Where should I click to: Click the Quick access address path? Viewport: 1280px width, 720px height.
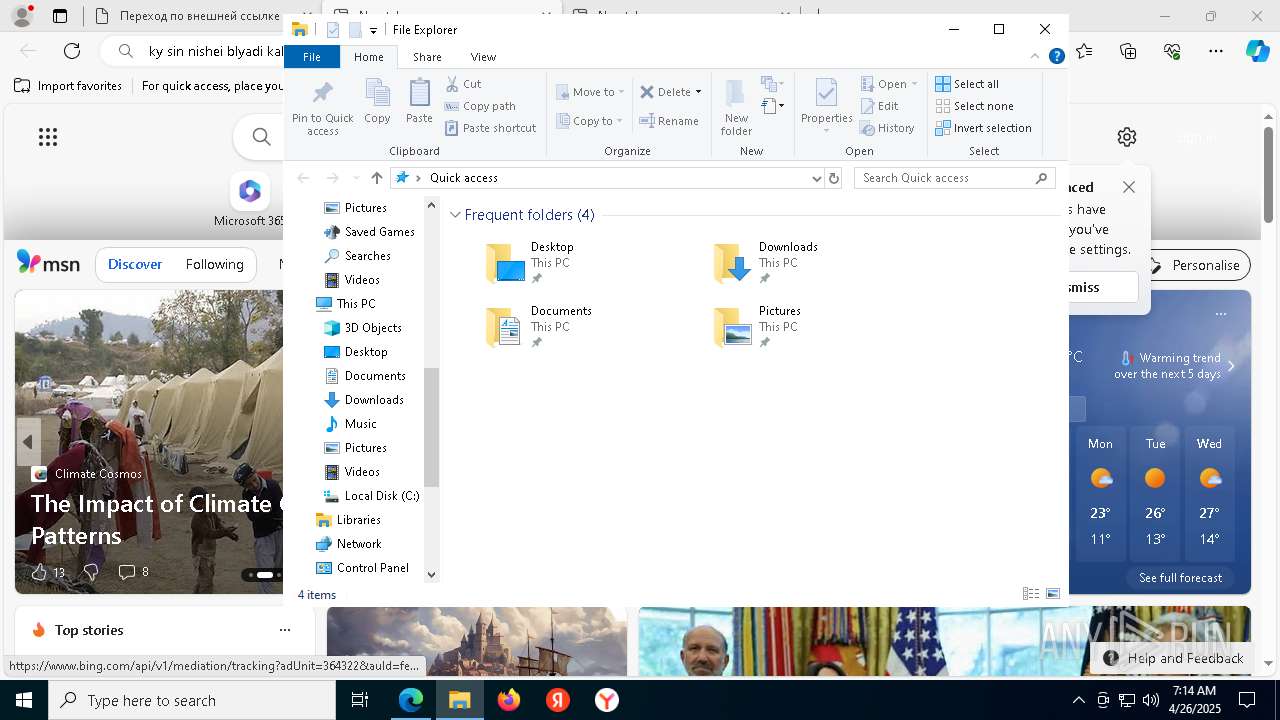click(463, 178)
